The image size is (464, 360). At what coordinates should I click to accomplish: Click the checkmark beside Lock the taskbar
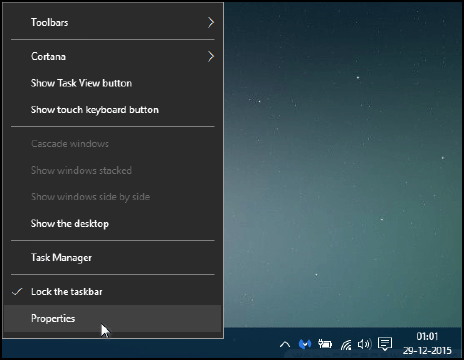point(17,292)
